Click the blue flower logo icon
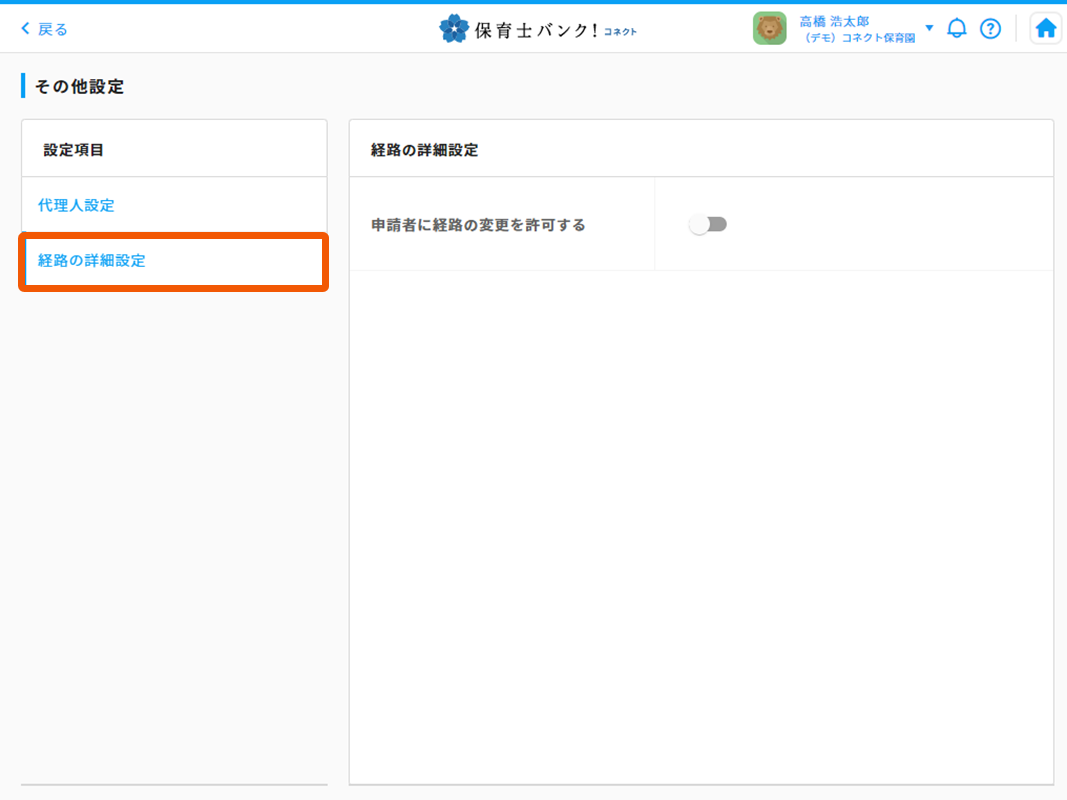This screenshot has width=1067, height=800. pos(454,29)
